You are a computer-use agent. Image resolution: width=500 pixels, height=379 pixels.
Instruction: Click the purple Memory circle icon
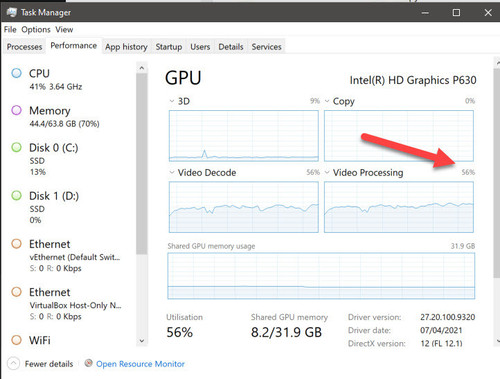(x=16, y=110)
